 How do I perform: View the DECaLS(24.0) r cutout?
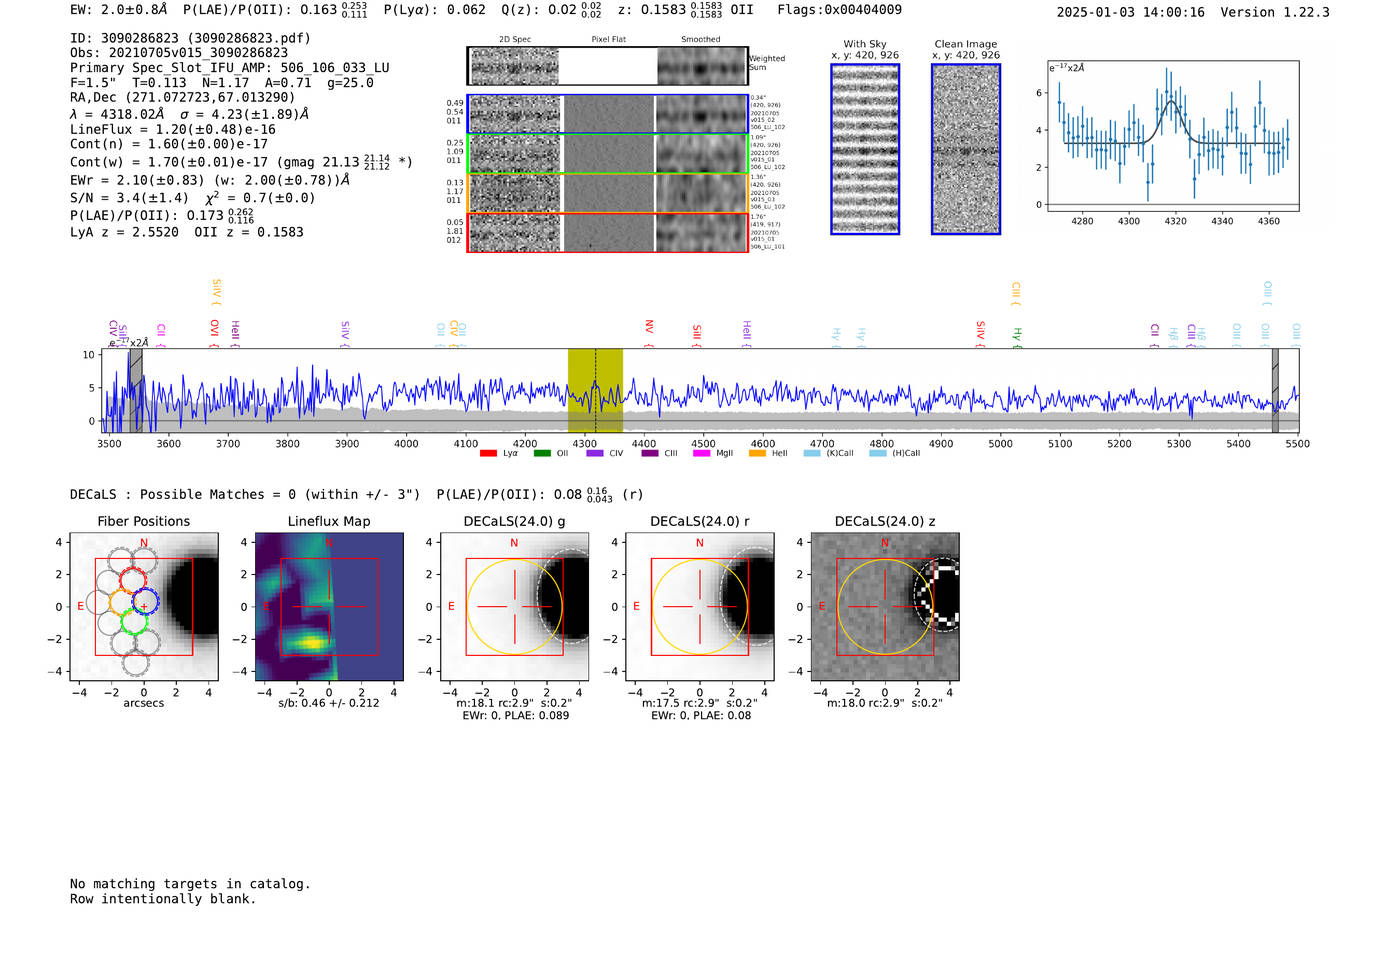[699, 607]
